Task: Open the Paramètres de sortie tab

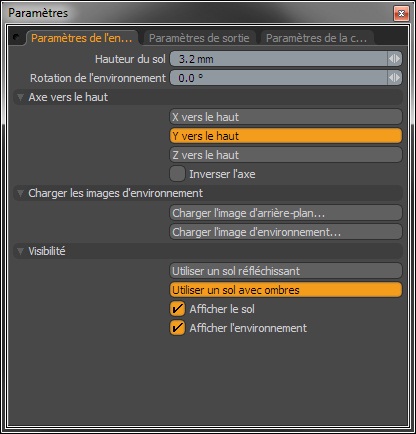Action: (x=199, y=38)
